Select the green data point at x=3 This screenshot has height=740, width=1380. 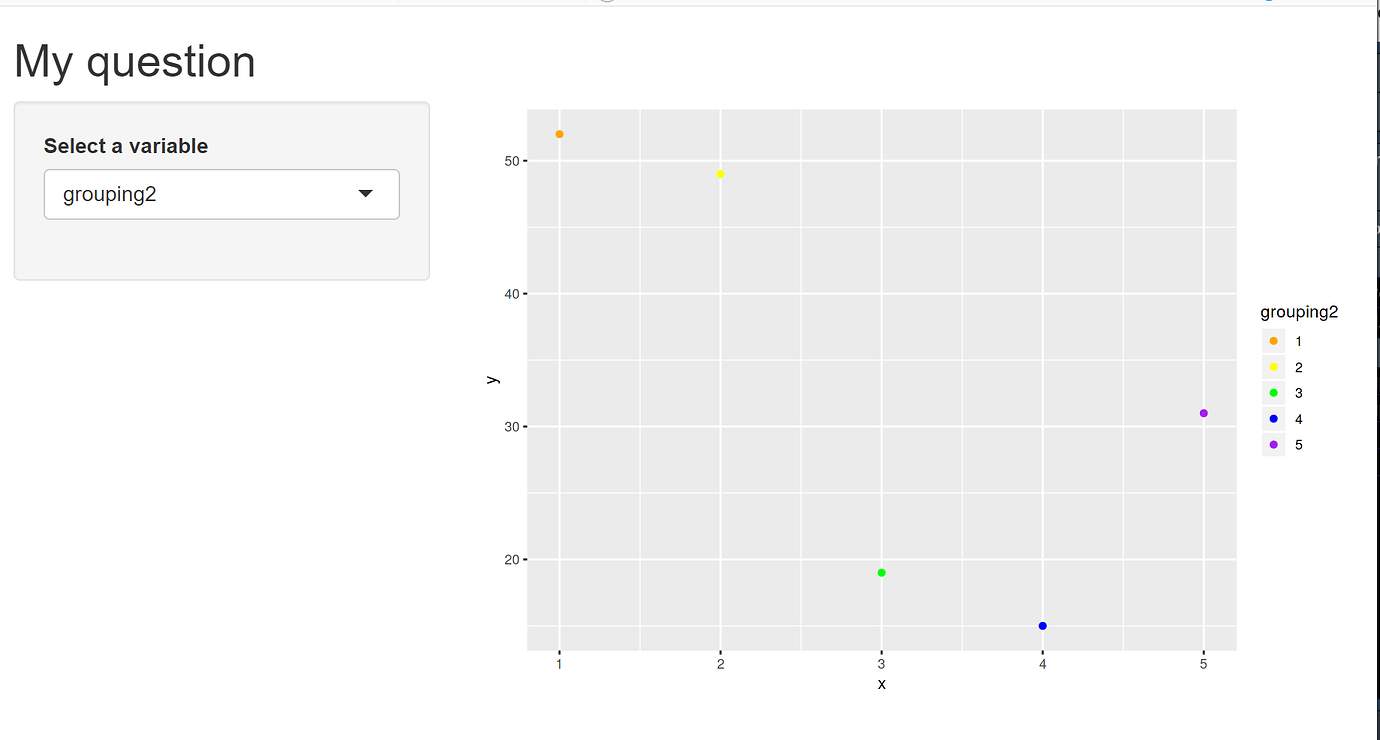pos(881,572)
